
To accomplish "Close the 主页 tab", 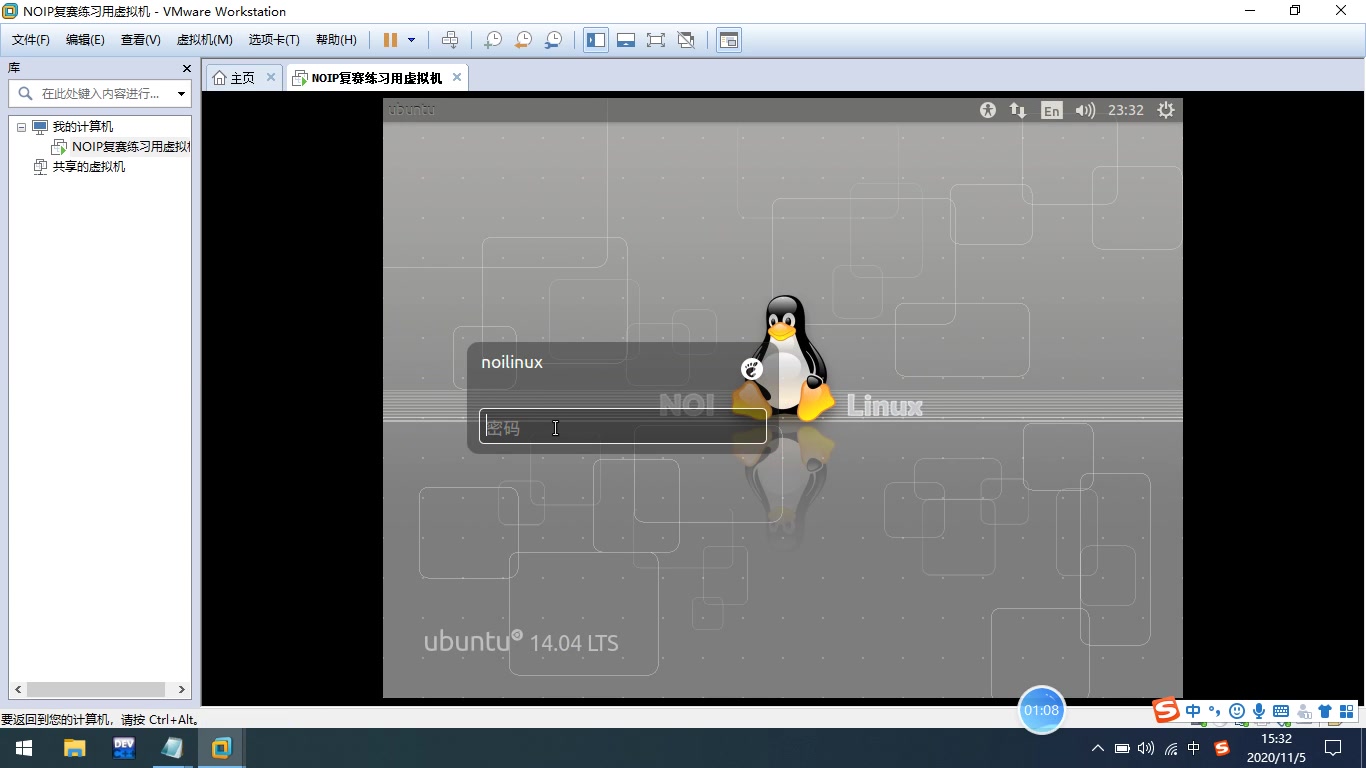I will click(271, 77).
